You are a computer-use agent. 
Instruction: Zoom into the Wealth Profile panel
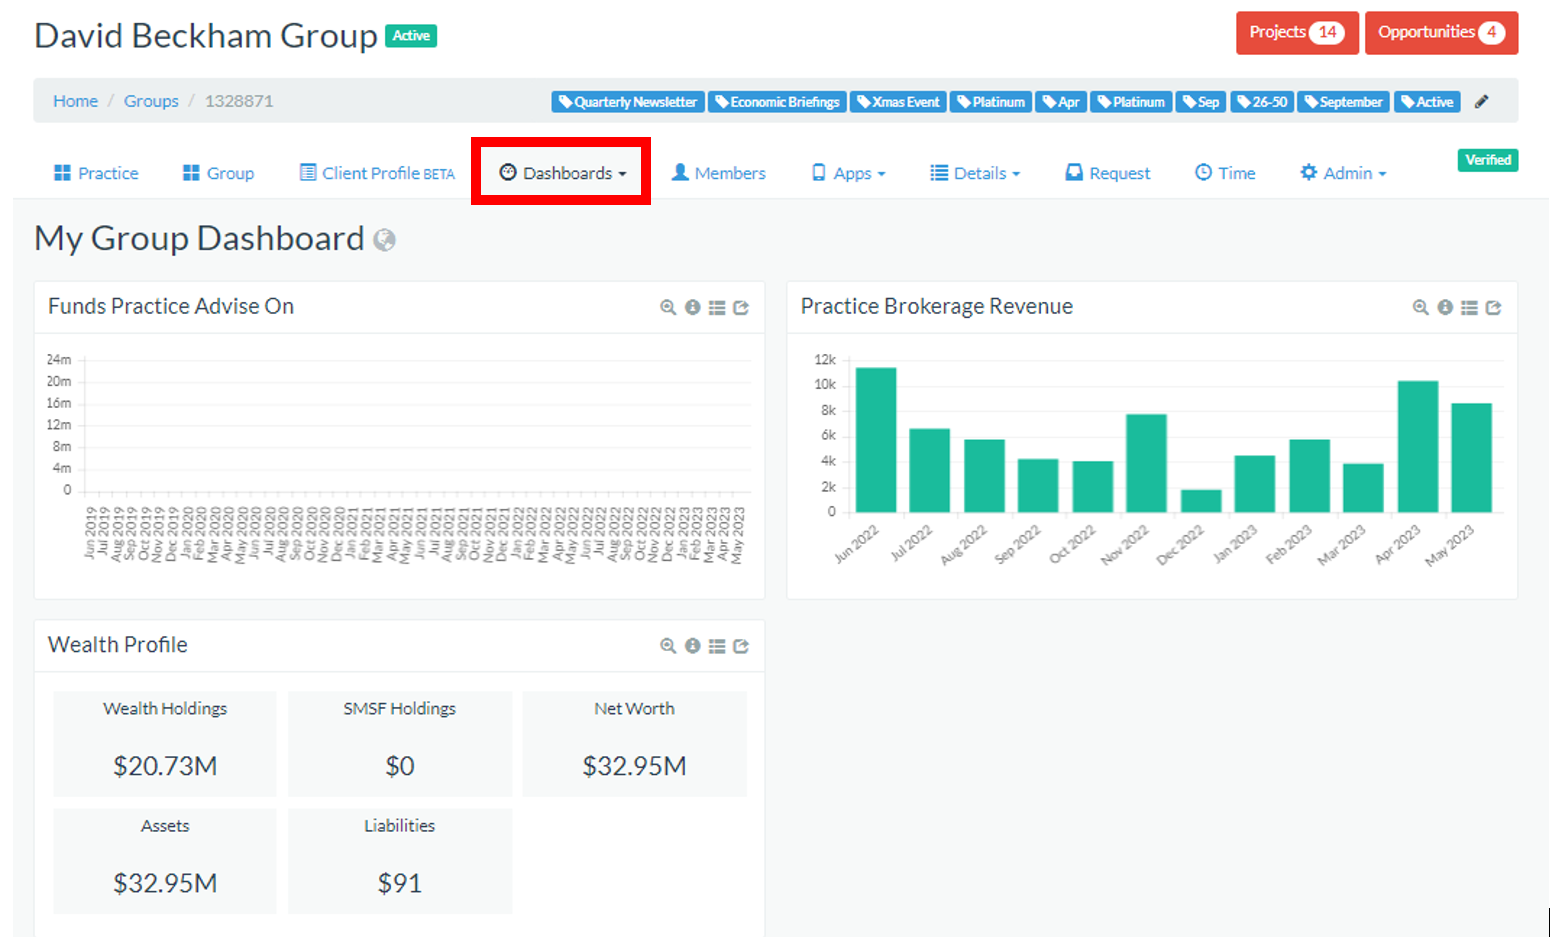pyautogui.click(x=668, y=647)
